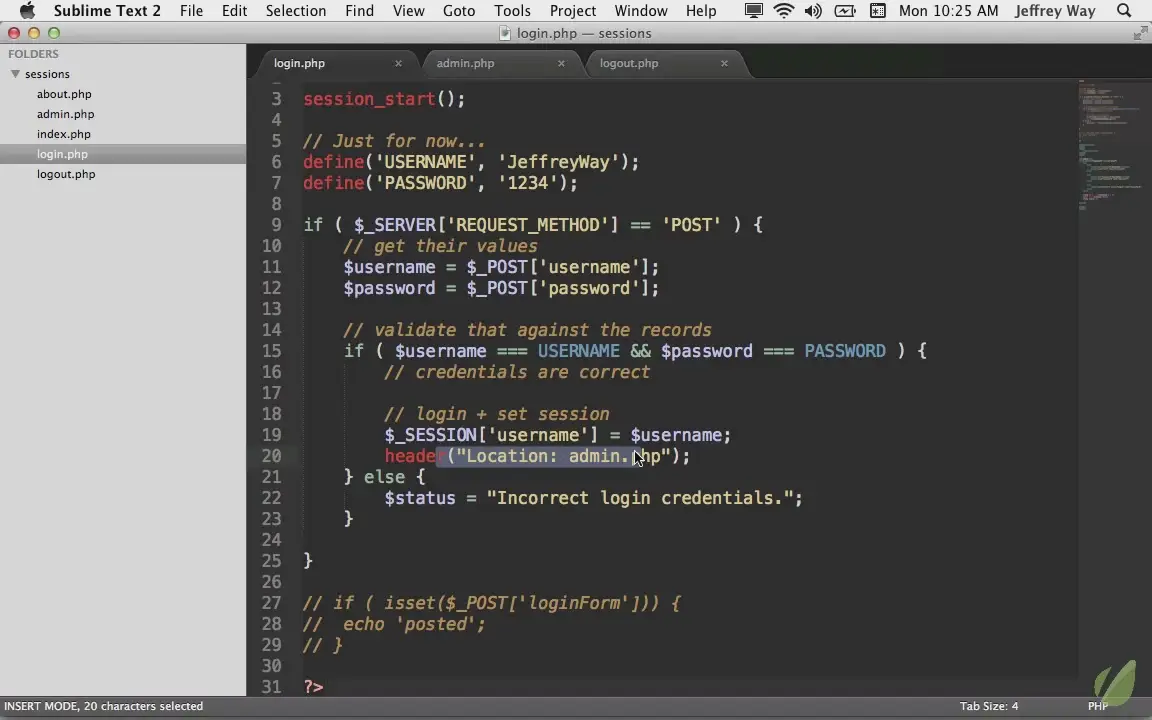Open the PHP syntax selector in status bar
1152x720 pixels.
(1098, 706)
